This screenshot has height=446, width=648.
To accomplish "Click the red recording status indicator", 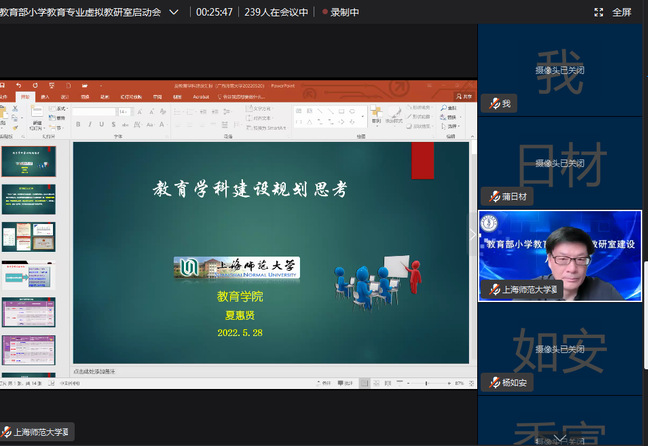I will tap(325, 12).
